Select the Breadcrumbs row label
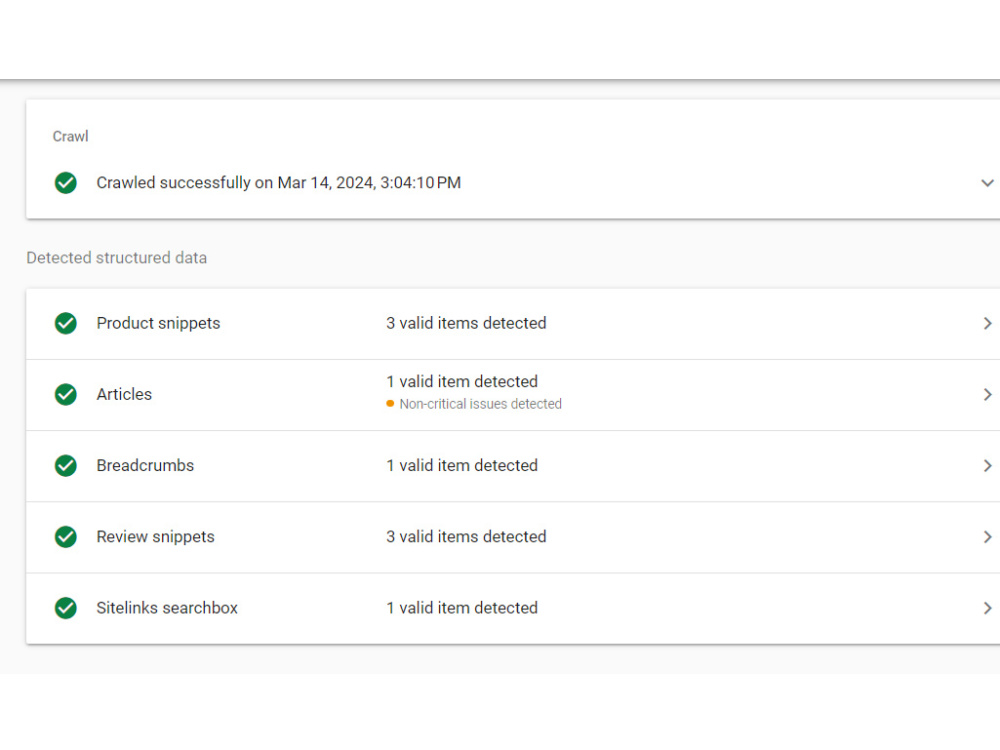Screen dimensions: 1000x750 point(145,466)
